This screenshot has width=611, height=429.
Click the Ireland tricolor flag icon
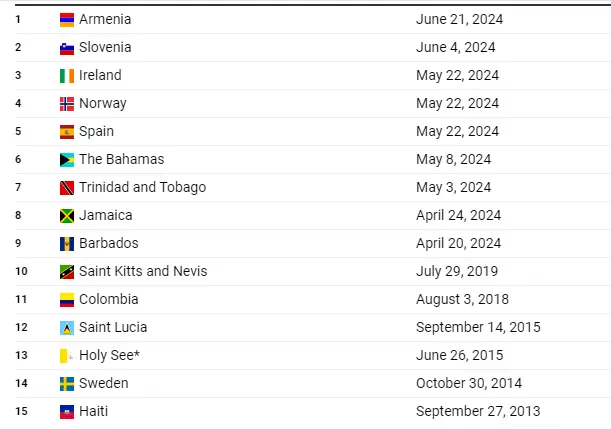pyautogui.click(x=67, y=76)
